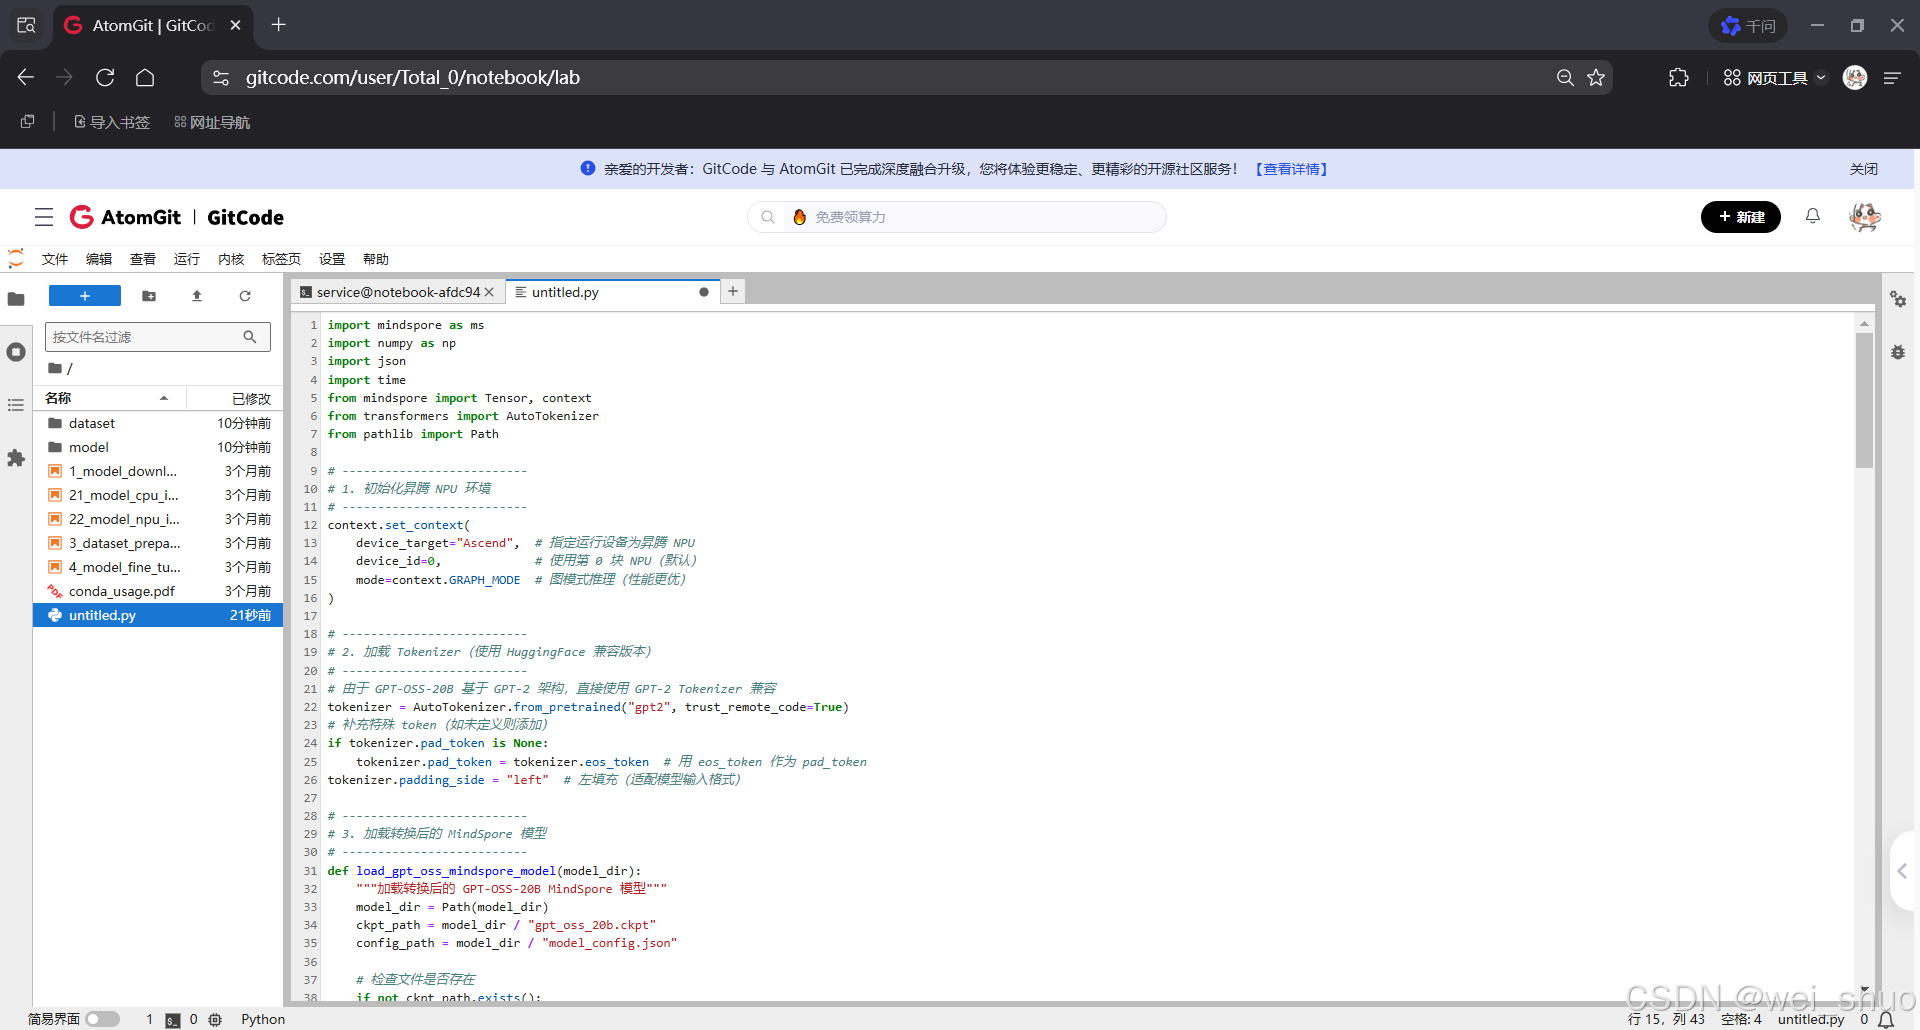The height and width of the screenshot is (1030, 1920).
Task: Select the 1_model_downl... notebook file
Action: pos(158,471)
